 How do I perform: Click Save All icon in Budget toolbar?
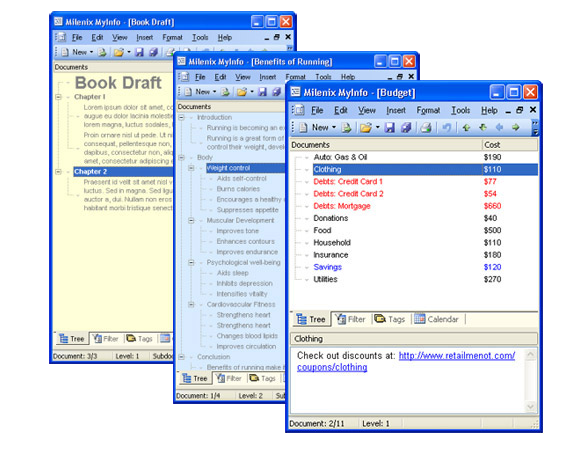click(406, 128)
